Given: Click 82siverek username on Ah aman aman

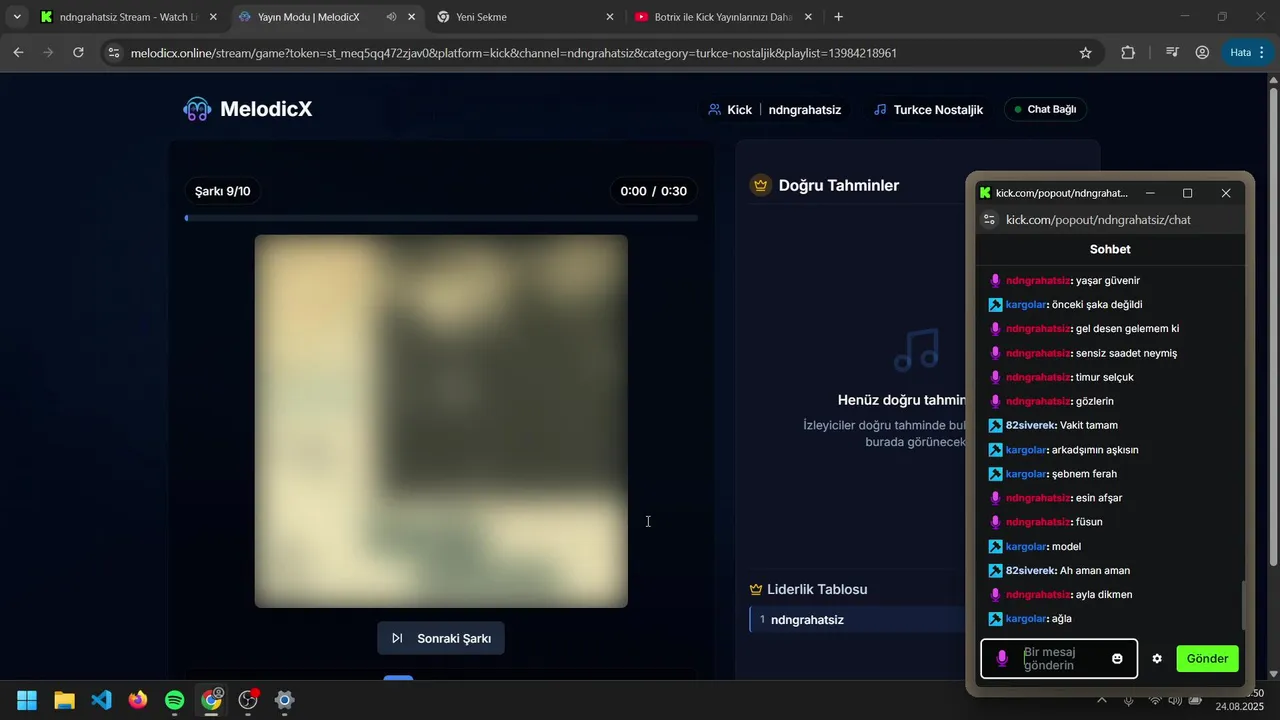Looking at the screenshot, I should point(1030,571).
